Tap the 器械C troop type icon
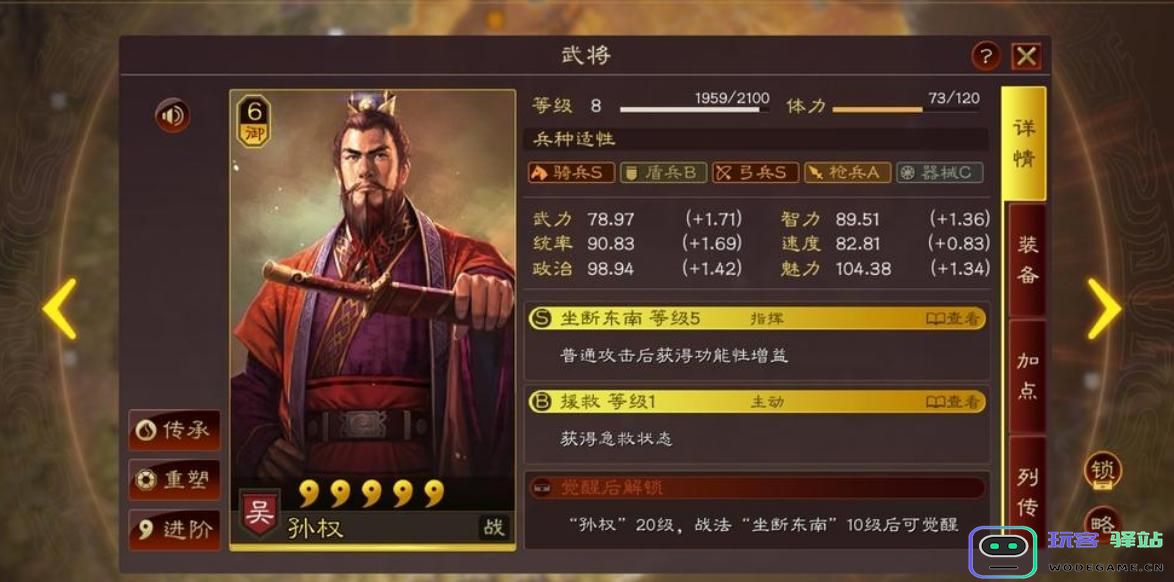This screenshot has width=1174, height=582. tap(940, 173)
